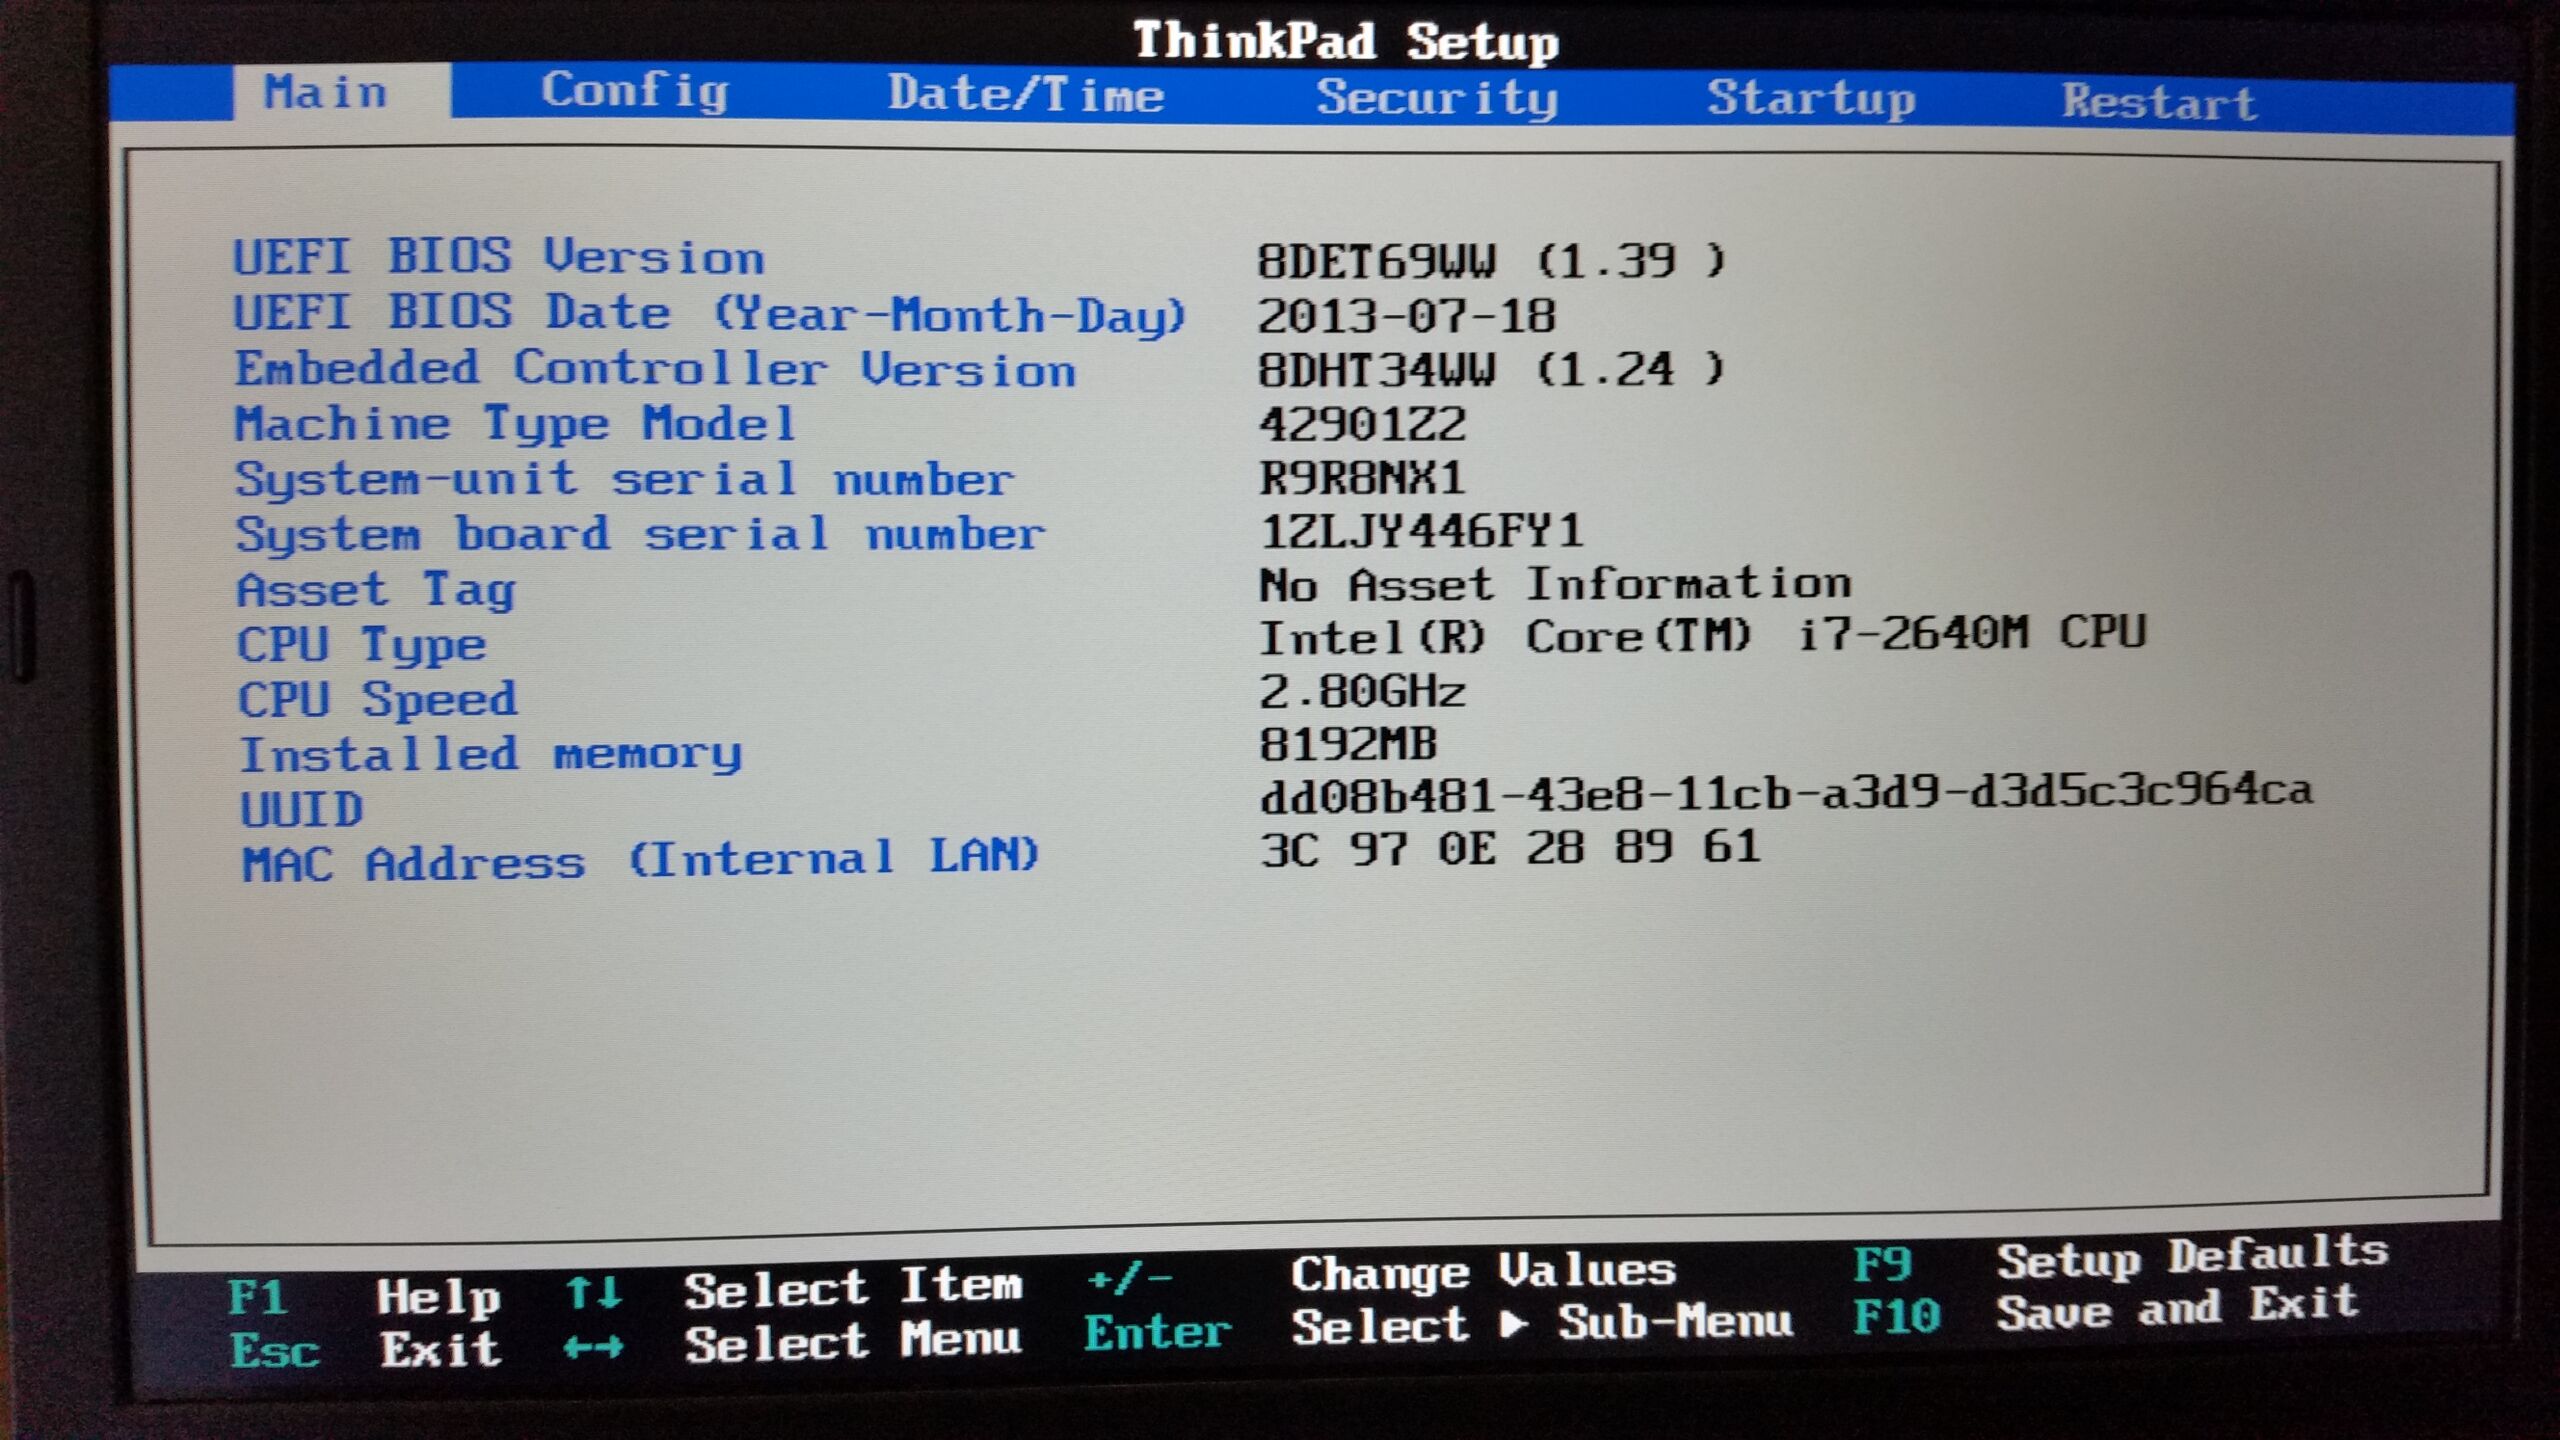The width and height of the screenshot is (2560, 1440).
Task: Select BIOS version value 8DET69WW (1.39)
Action: click(1492, 261)
